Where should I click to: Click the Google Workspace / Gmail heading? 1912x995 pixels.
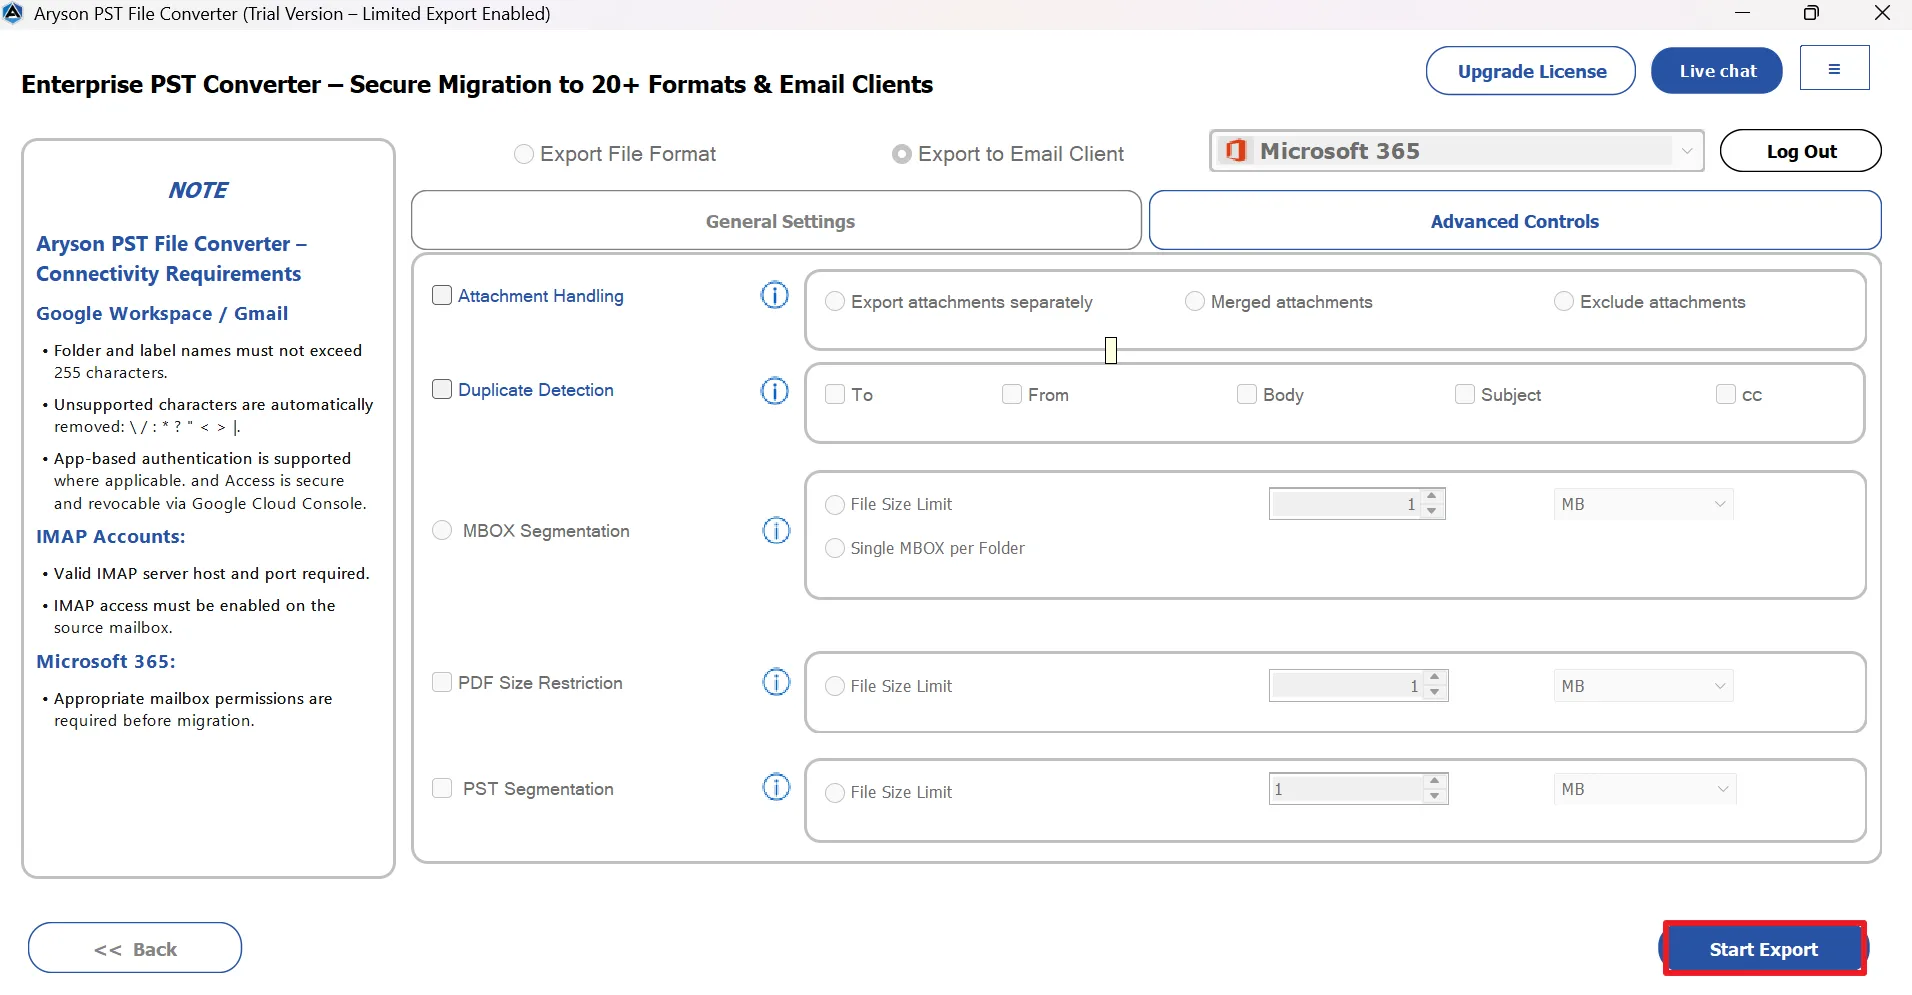162,313
